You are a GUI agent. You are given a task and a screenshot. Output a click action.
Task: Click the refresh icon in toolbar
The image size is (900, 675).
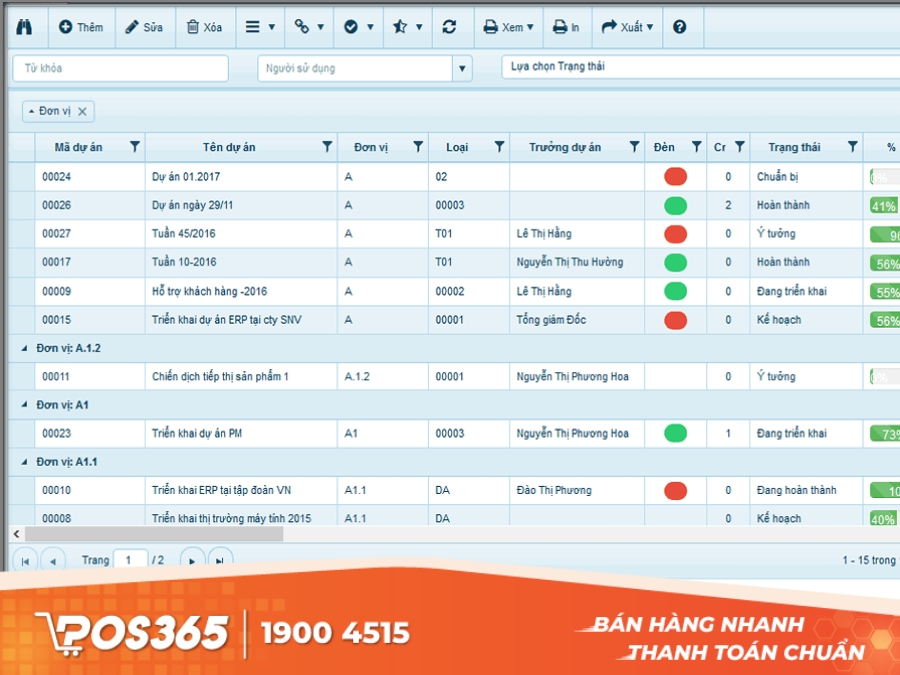click(x=449, y=27)
